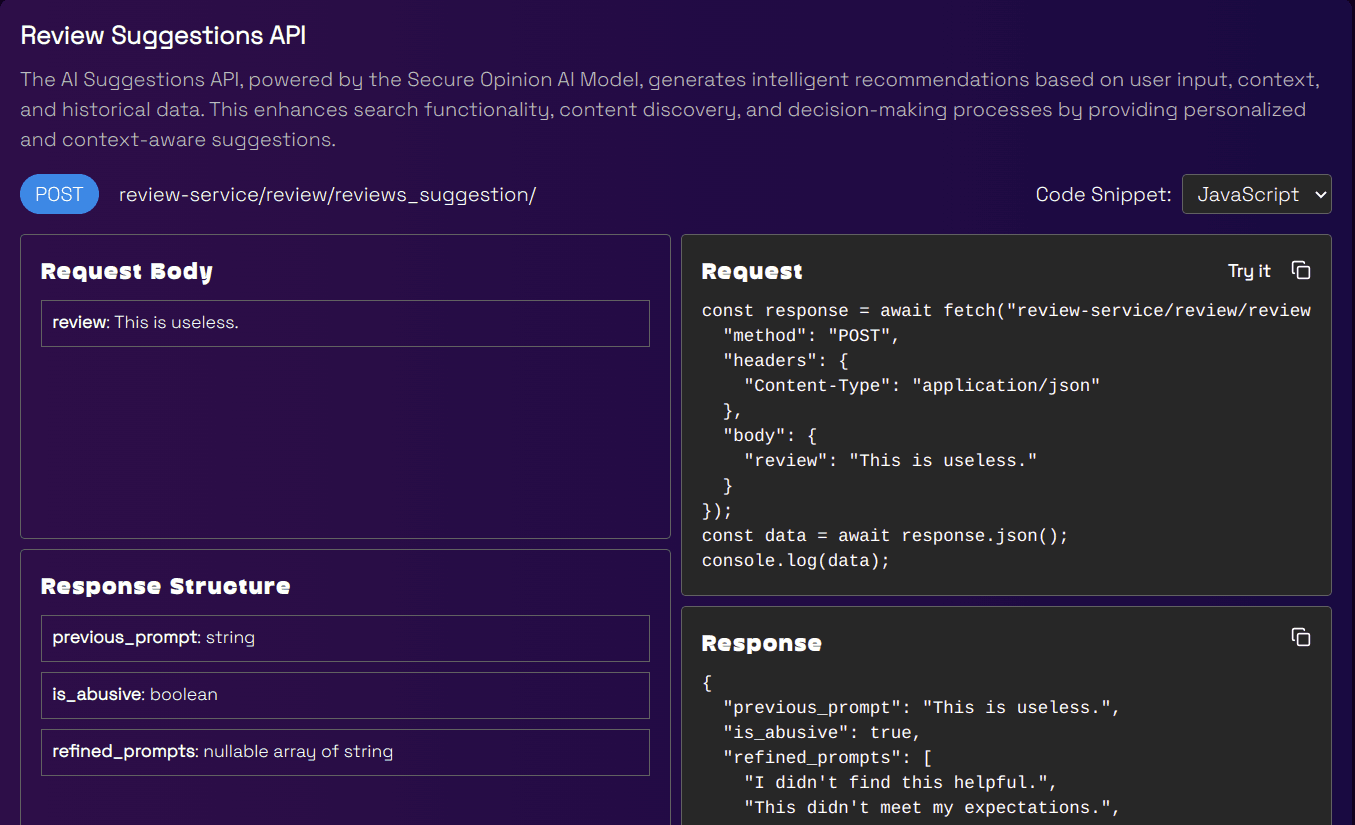Click the Request Body panel title
The width and height of the screenshot is (1355, 825).
point(127,271)
